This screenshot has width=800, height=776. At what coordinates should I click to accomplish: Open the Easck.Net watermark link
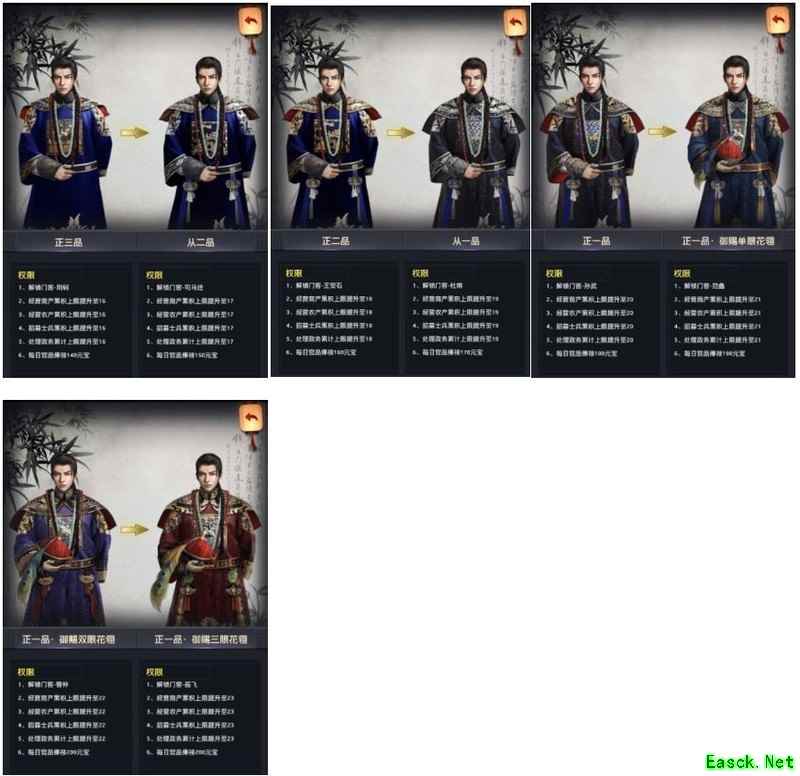(749, 762)
